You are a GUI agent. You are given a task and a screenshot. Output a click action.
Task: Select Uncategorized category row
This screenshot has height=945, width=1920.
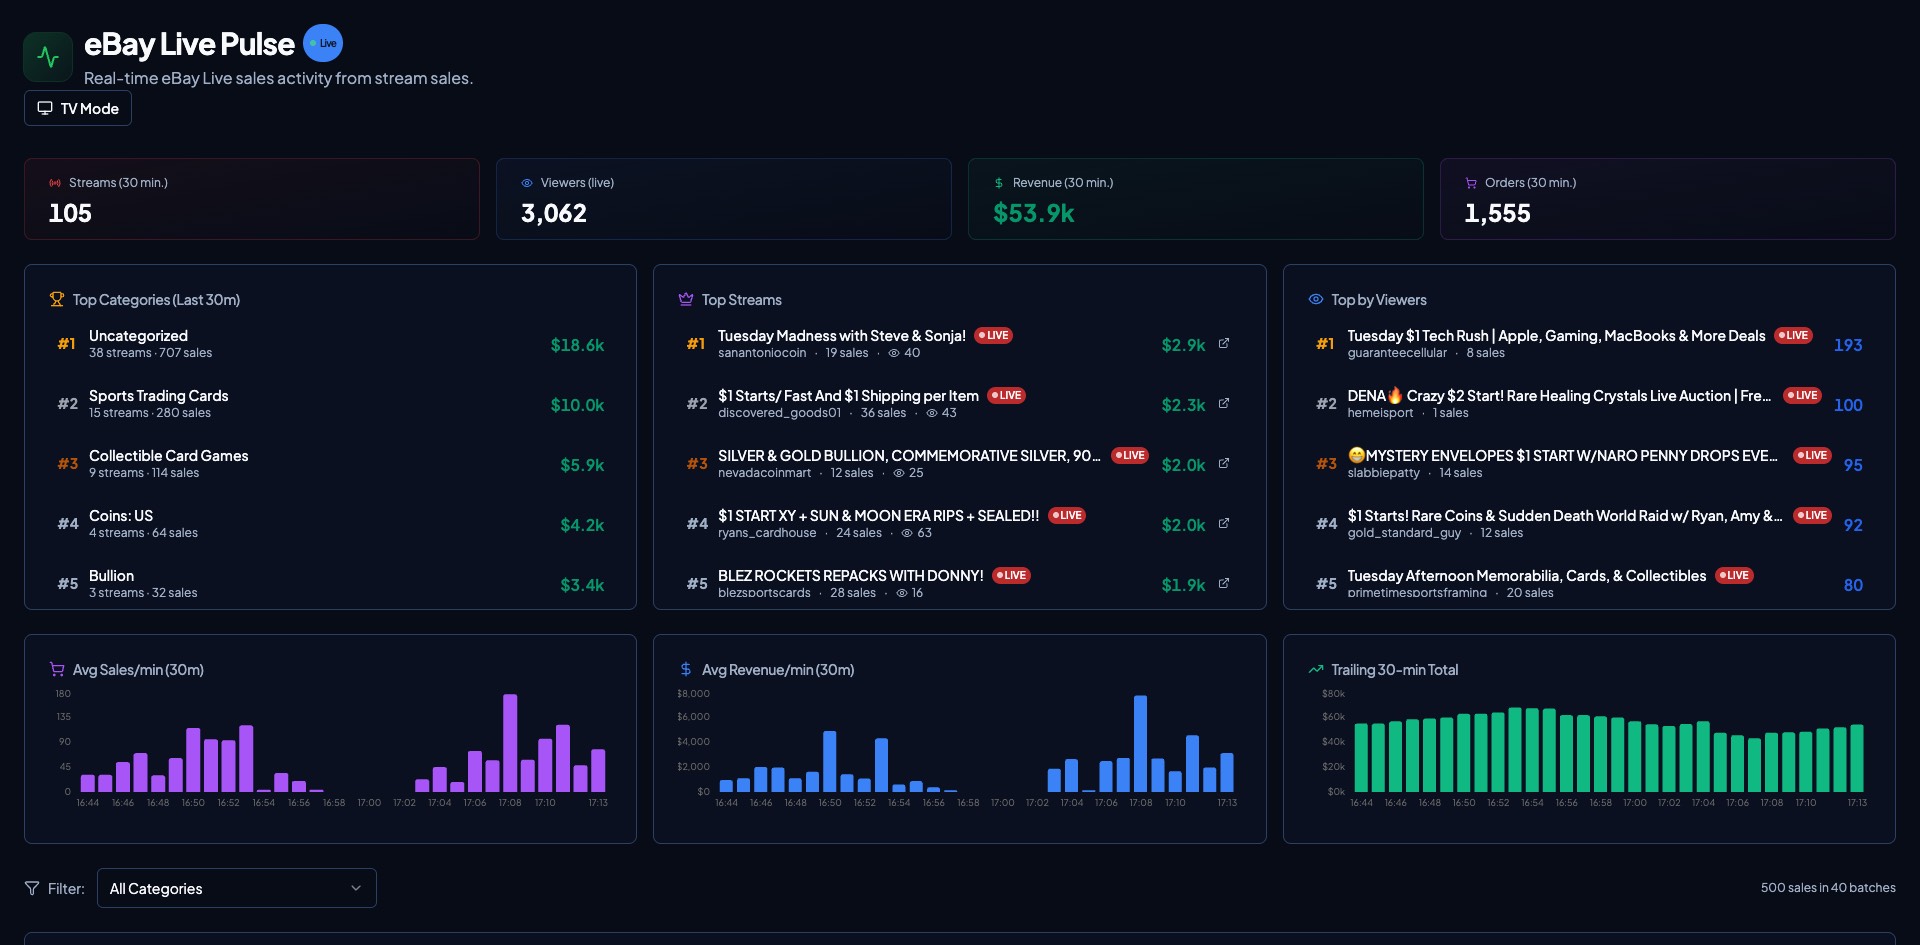330,344
